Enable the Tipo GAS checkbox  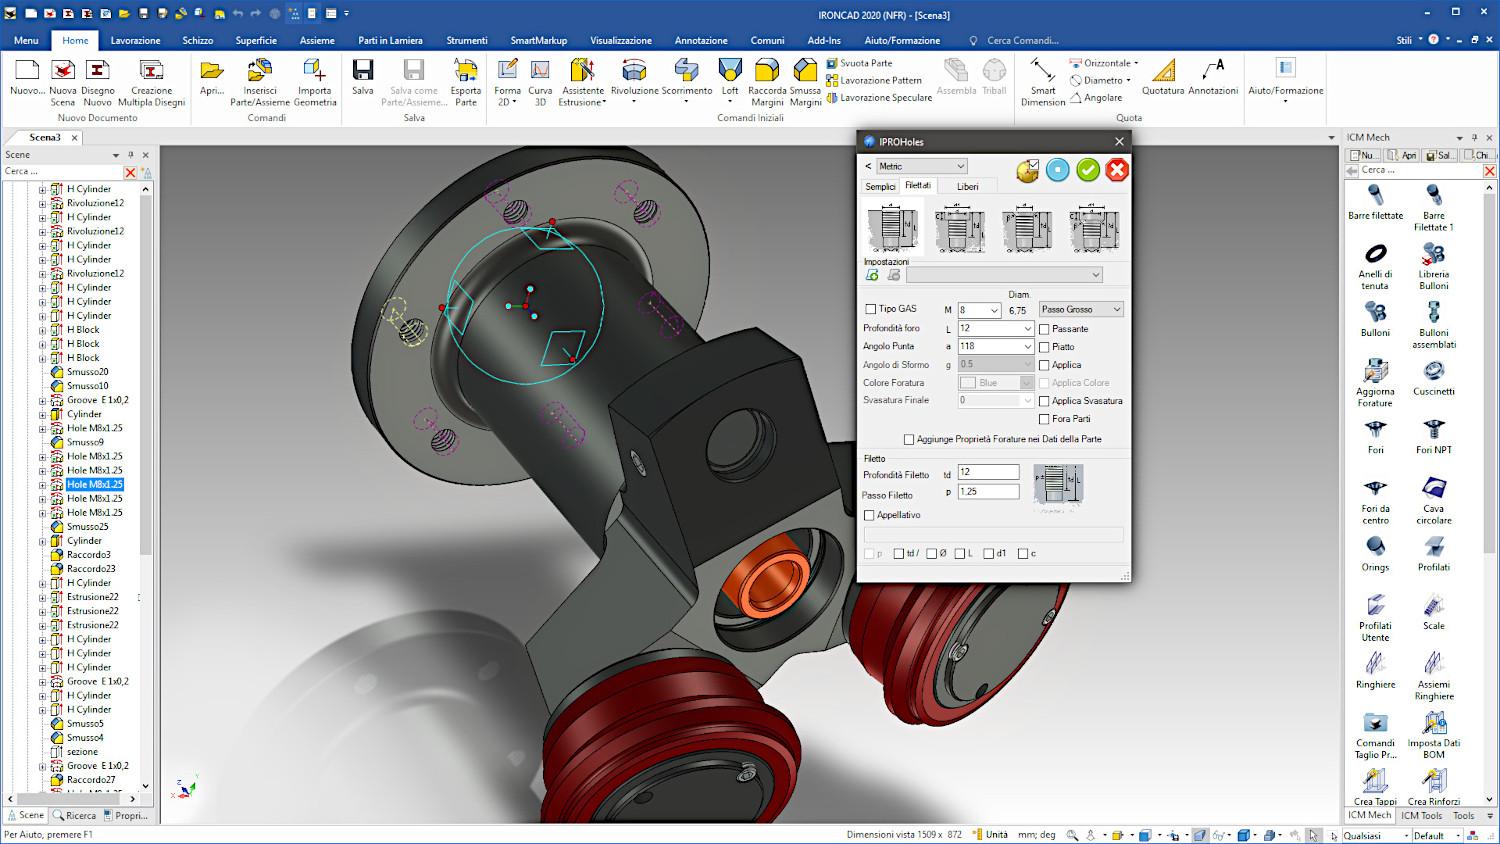pyautogui.click(x=870, y=310)
